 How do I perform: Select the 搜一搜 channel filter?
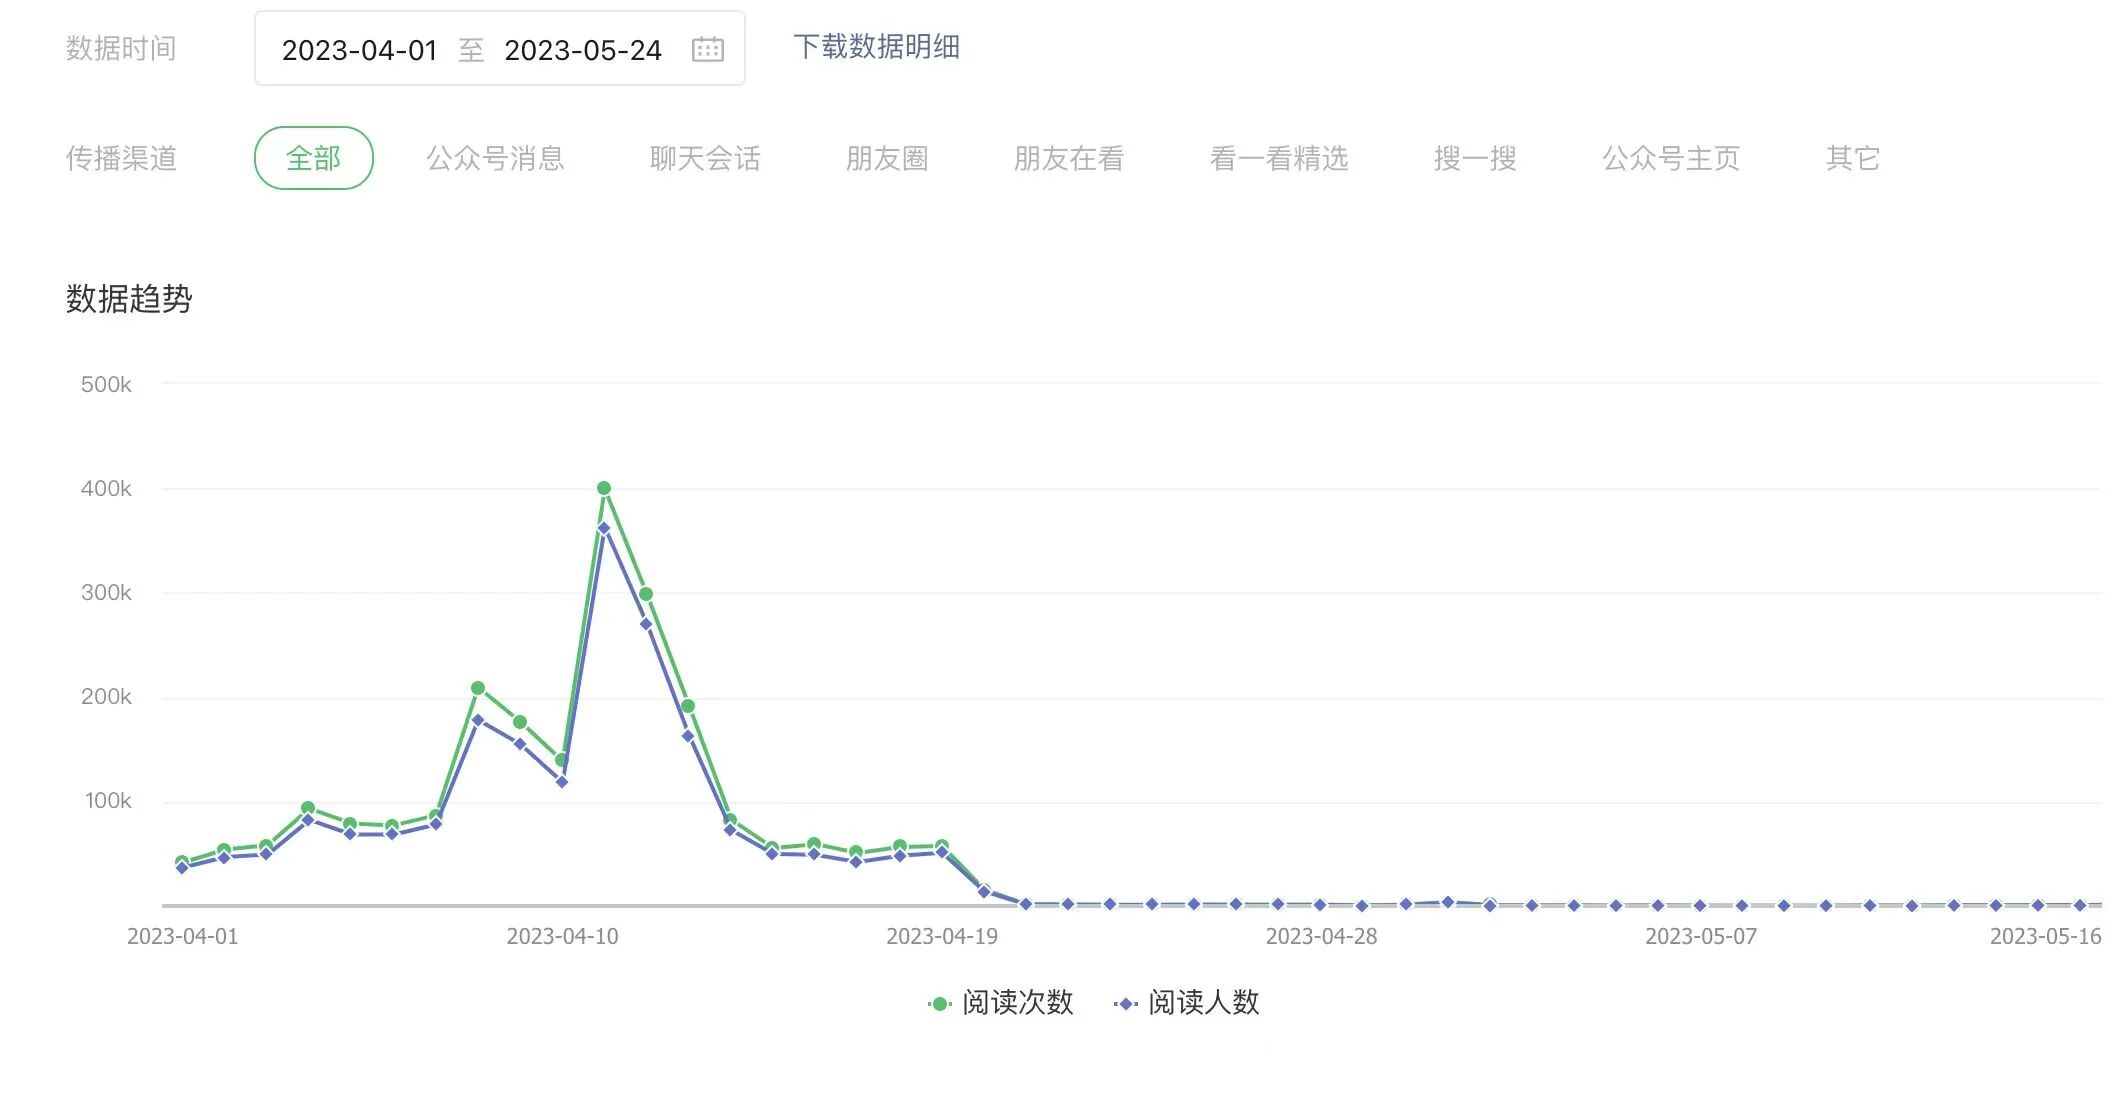(x=1475, y=158)
